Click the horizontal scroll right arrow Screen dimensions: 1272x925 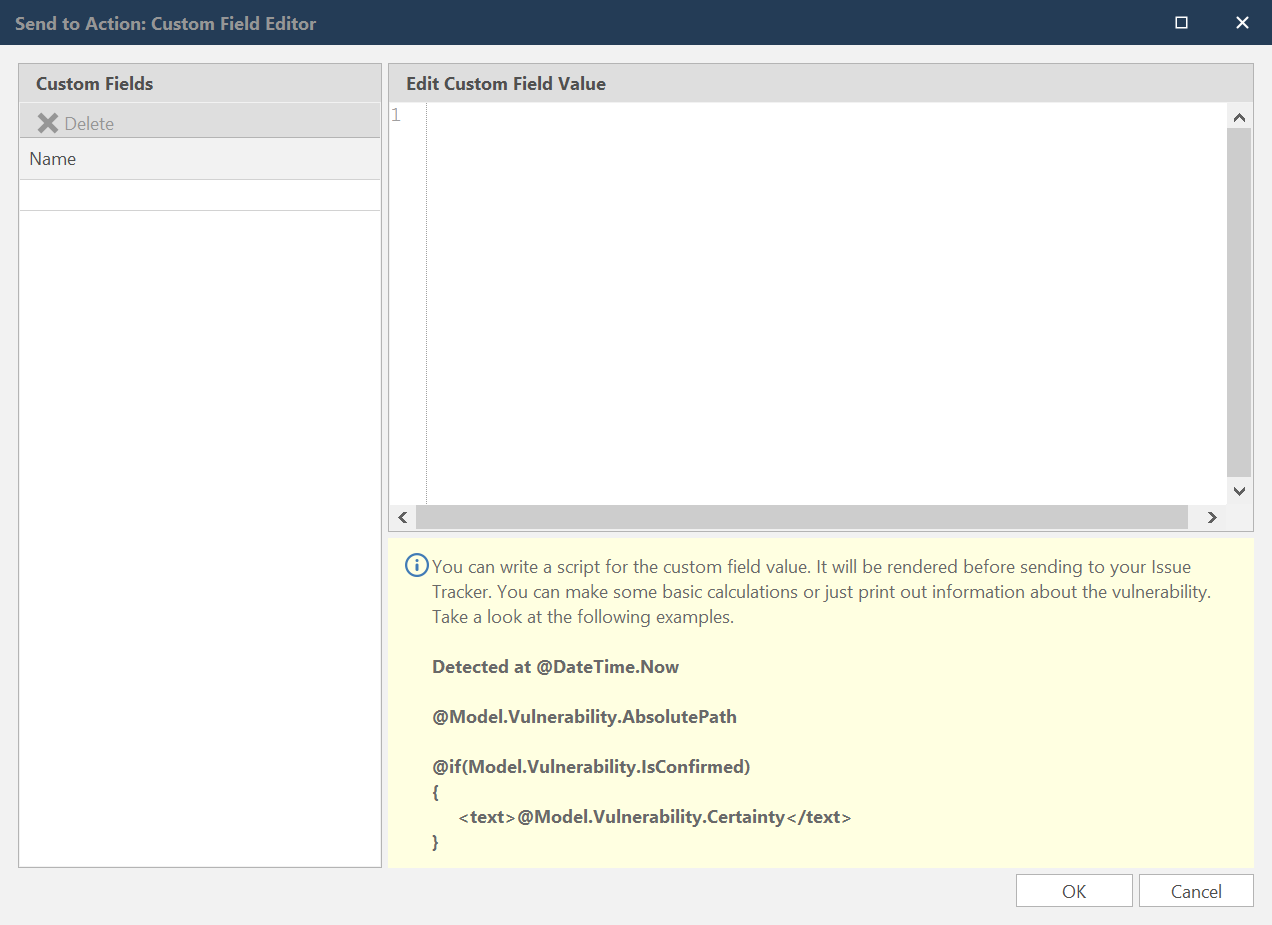point(1211,517)
